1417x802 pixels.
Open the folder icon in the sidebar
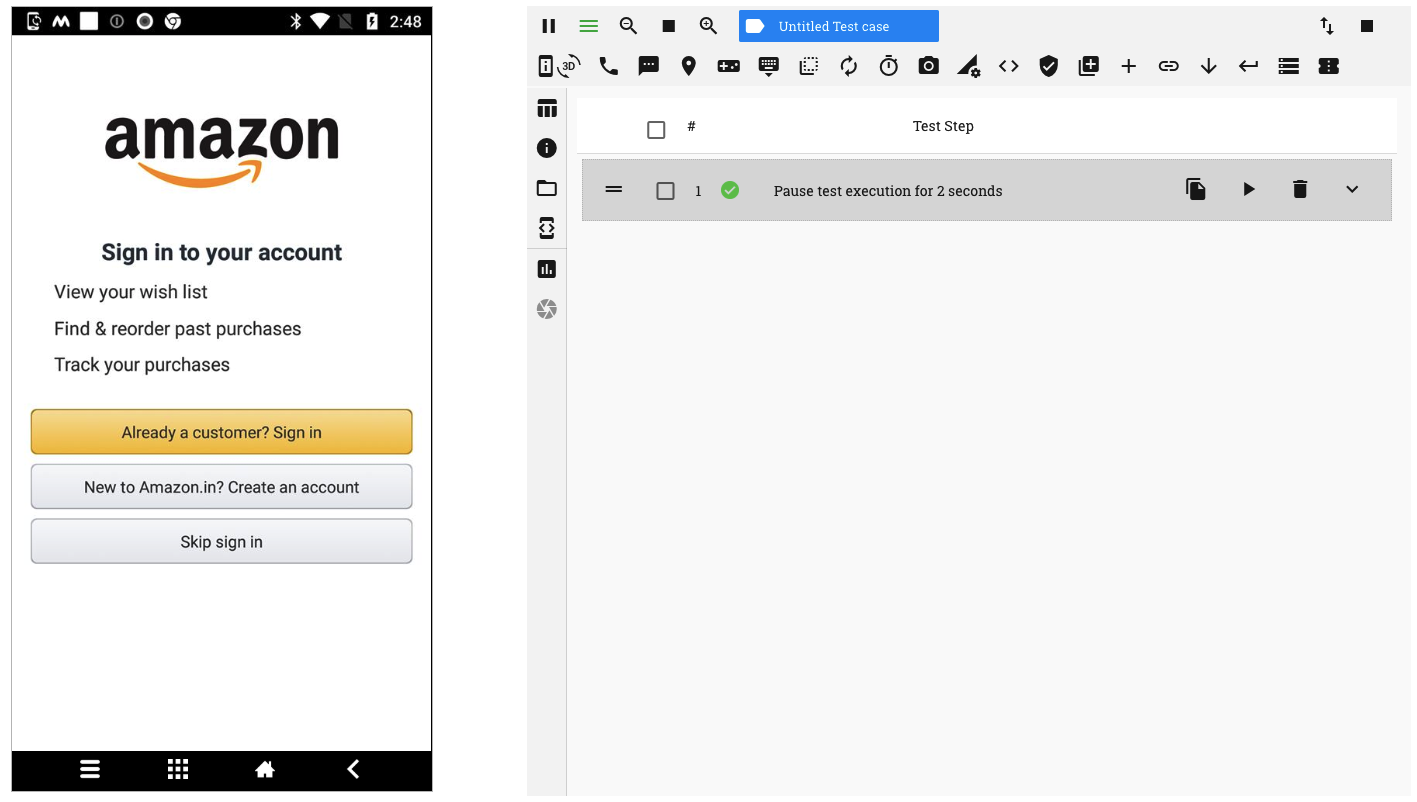point(547,188)
